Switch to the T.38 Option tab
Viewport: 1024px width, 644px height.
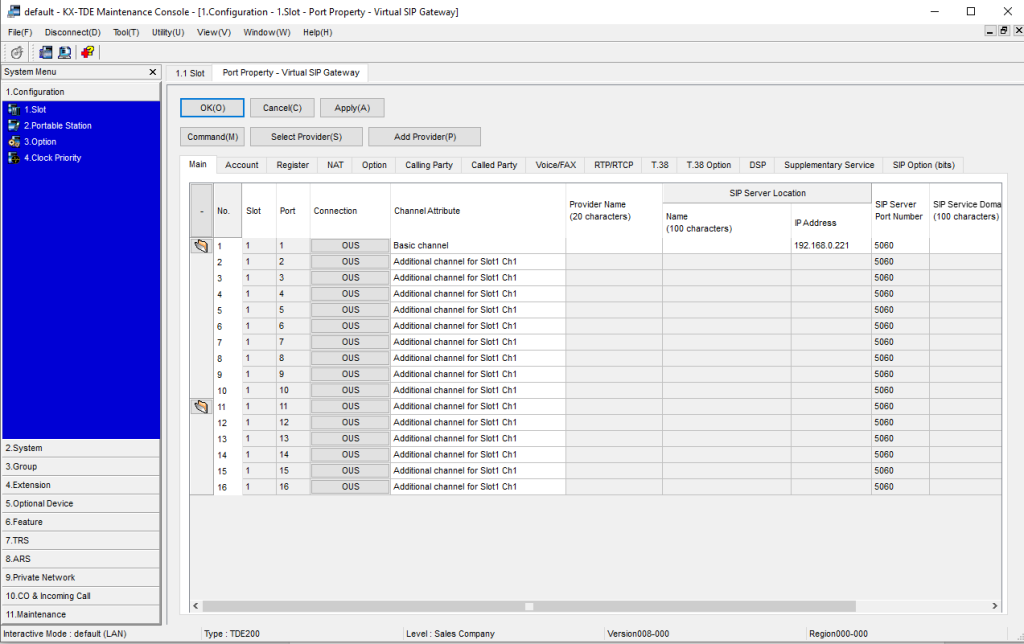click(709, 165)
